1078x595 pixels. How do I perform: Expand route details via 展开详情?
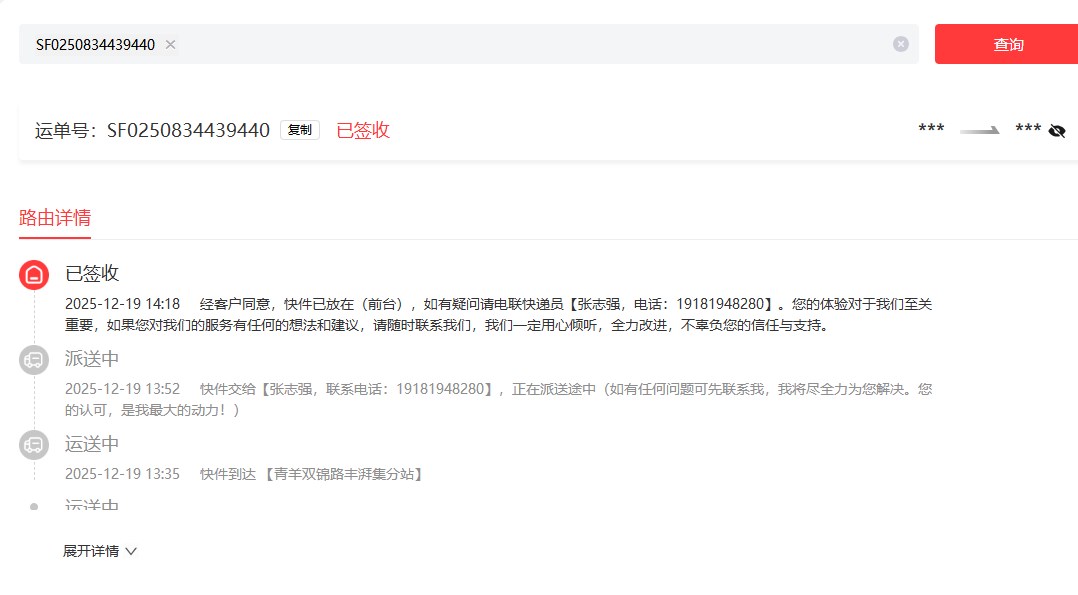coord(91,551)
